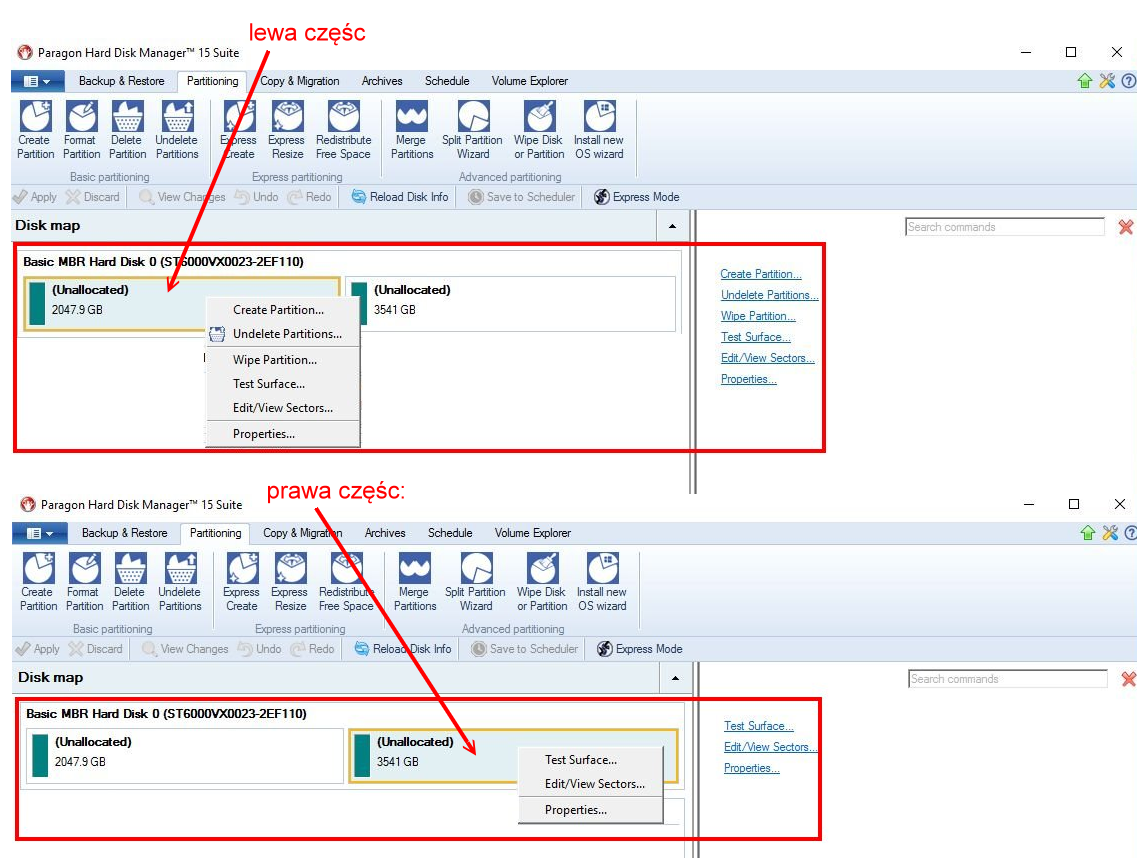The width and height of the screenshot is (1137, 858).
Task: Click Express Resize icon in upper window
Action: pos(287,131)
